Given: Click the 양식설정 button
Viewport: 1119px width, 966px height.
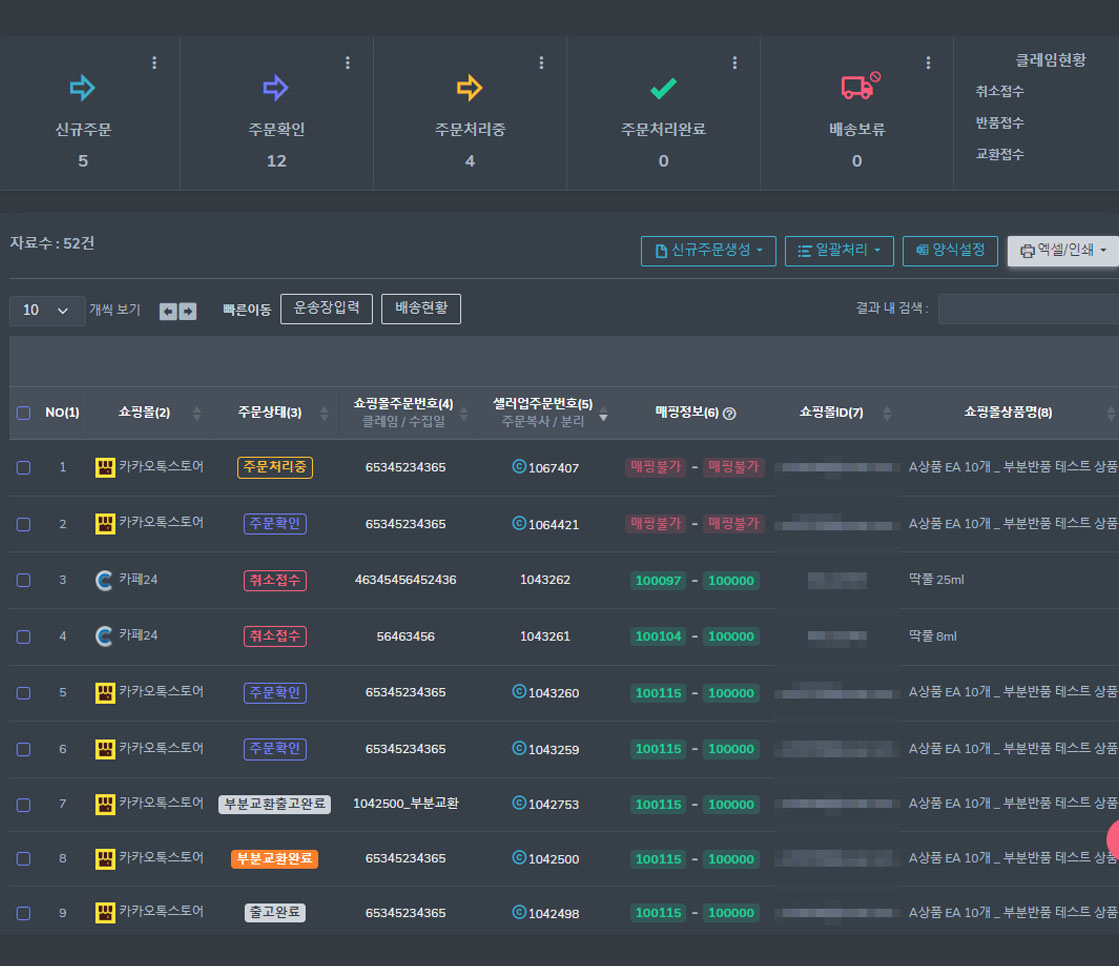Looking at the screenshot, I should 950,251.
